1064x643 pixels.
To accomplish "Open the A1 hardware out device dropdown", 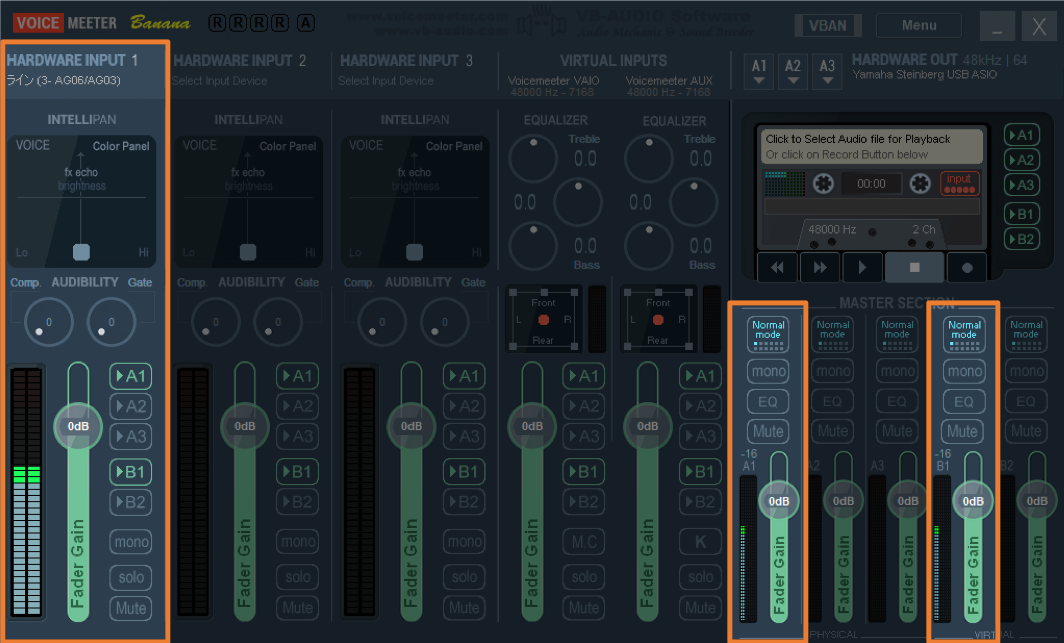I will (759, 71).
